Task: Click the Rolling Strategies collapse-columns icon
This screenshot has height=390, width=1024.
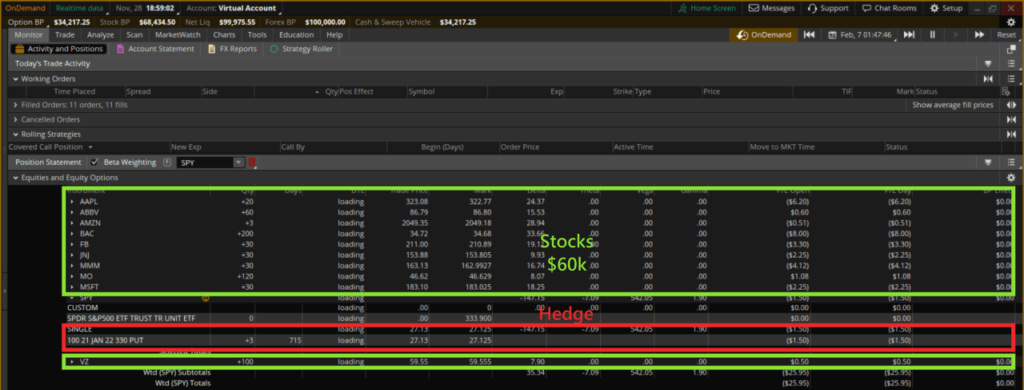Action: pos(1011,134)
